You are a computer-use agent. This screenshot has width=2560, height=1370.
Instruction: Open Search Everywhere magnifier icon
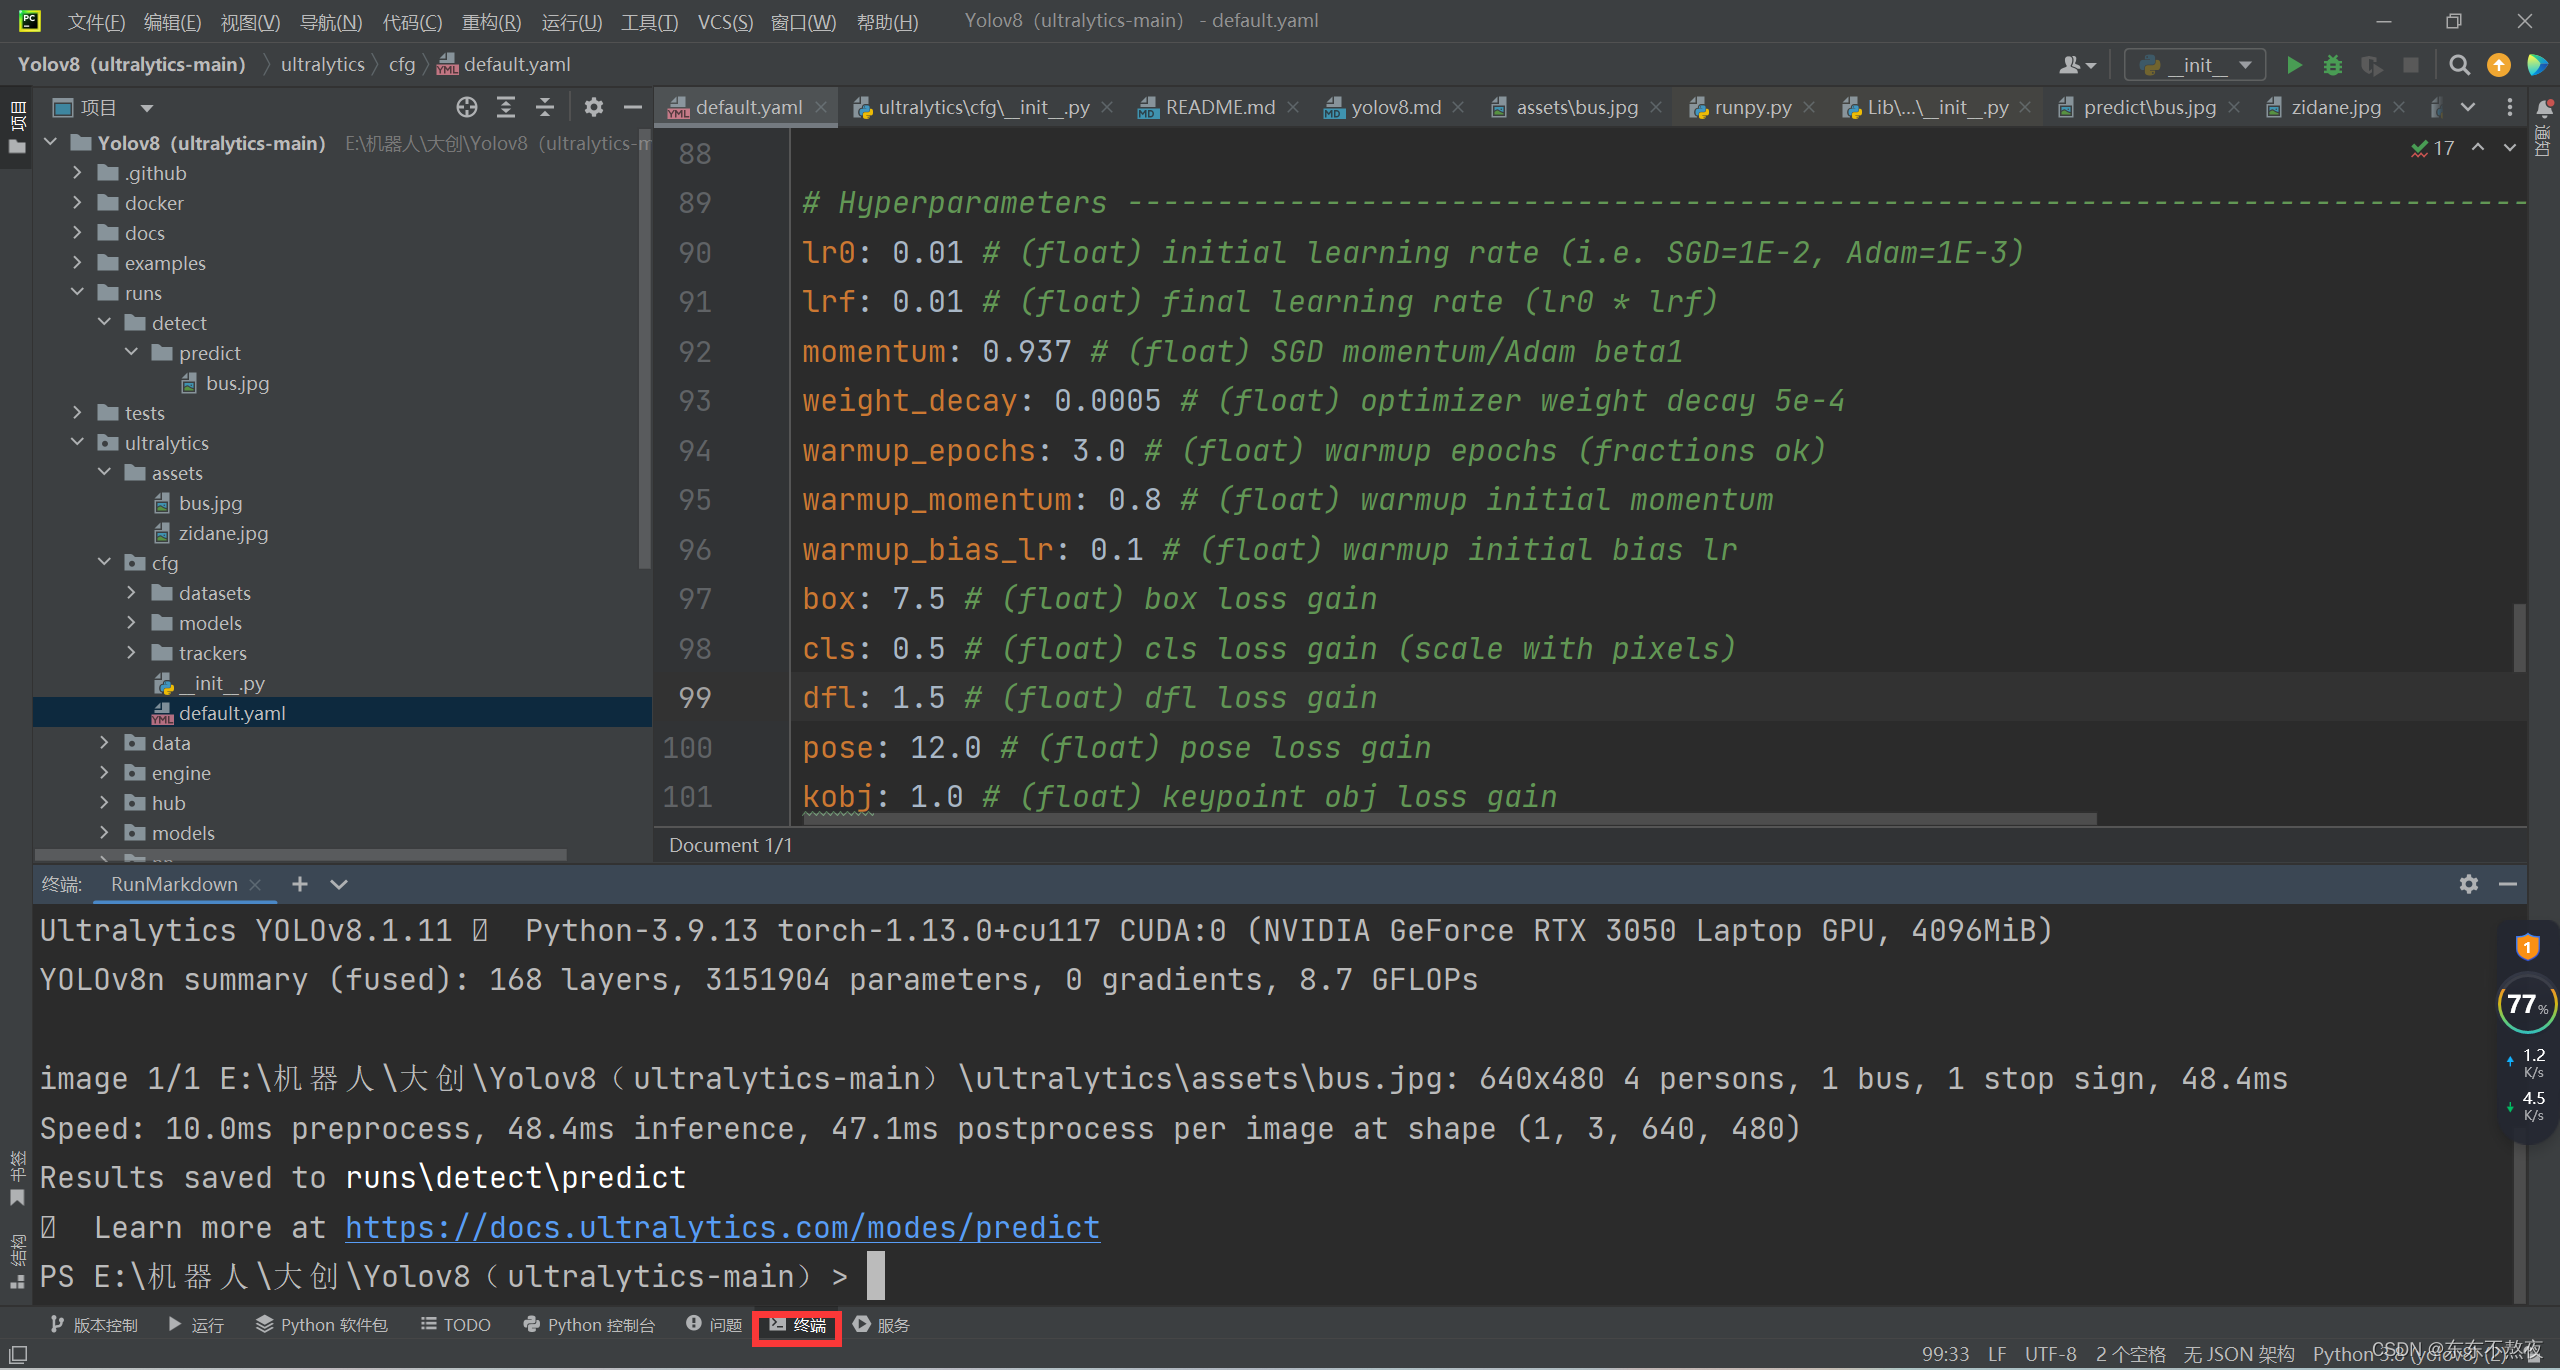click(x=2459, y=65)
